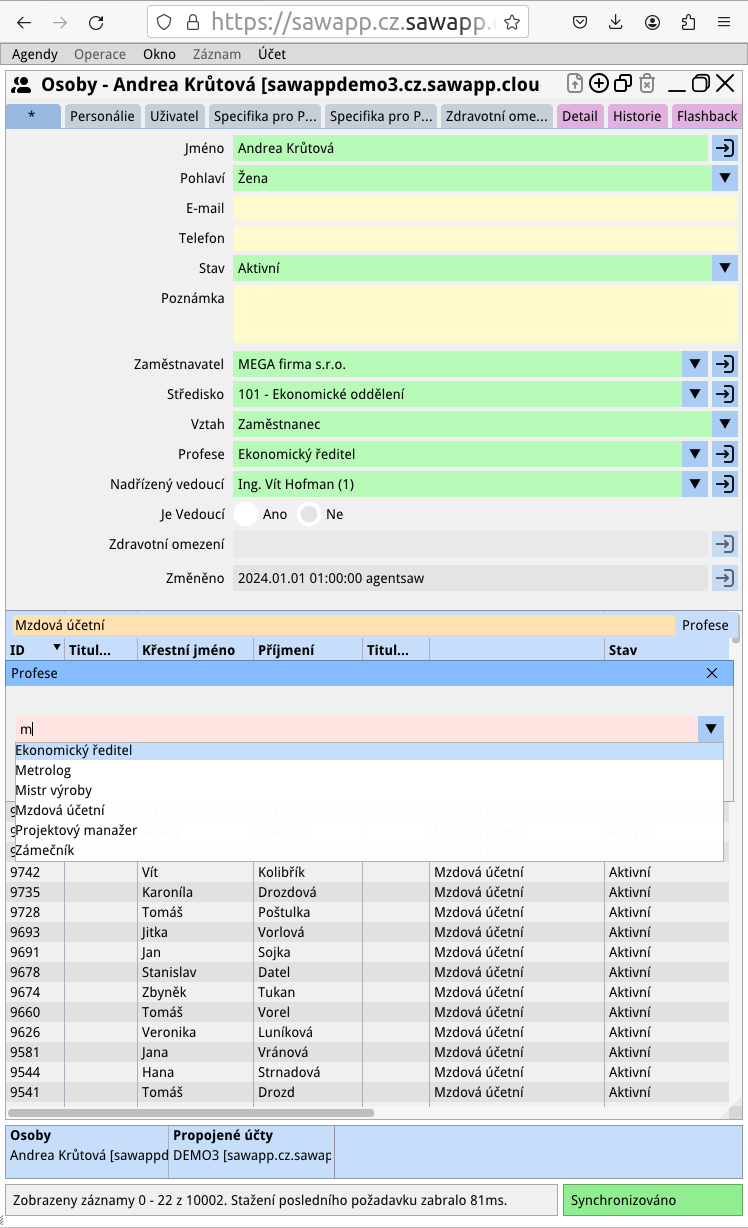Image resolution: width=748 pixels, height=1228 pixels.
Task: Open link arrow beside Nadřízený vedoucí field
Action: coord(724,484)
